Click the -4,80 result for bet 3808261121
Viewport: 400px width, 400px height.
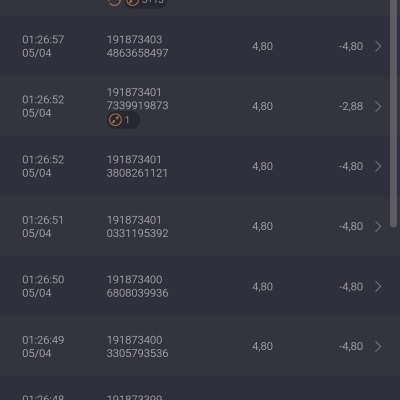point(351,166)
